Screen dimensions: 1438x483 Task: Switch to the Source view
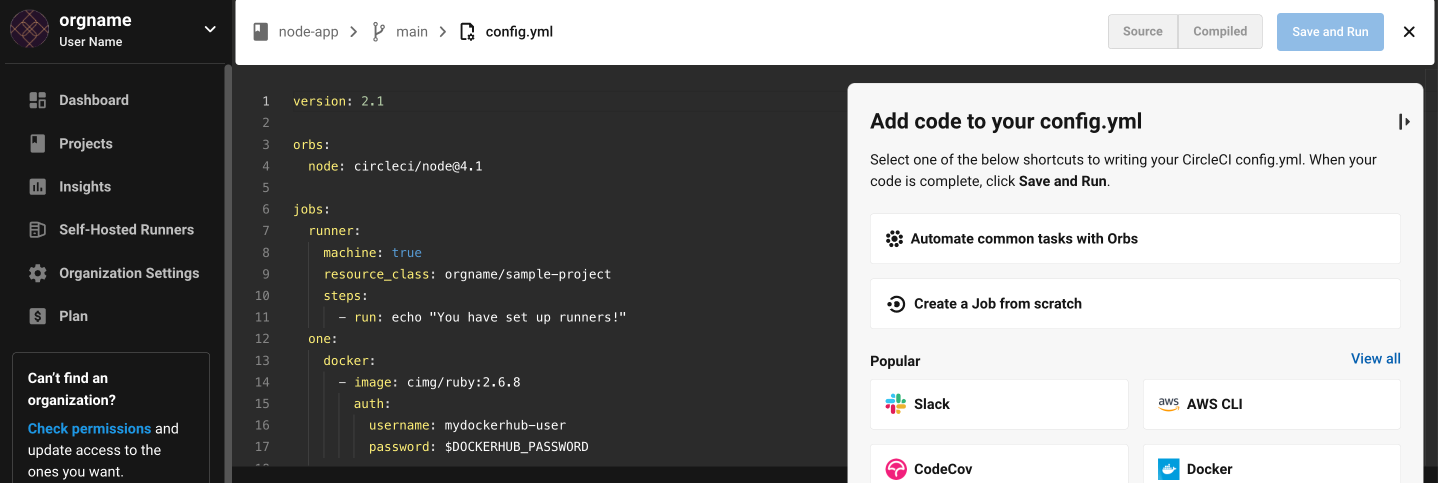(1143, 32)
